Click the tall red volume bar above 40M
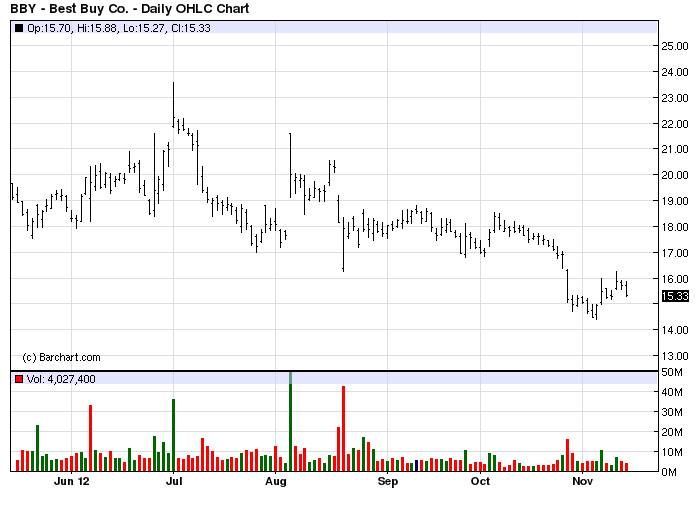Viewport: 700px width, 512px height. coord(343,429)
